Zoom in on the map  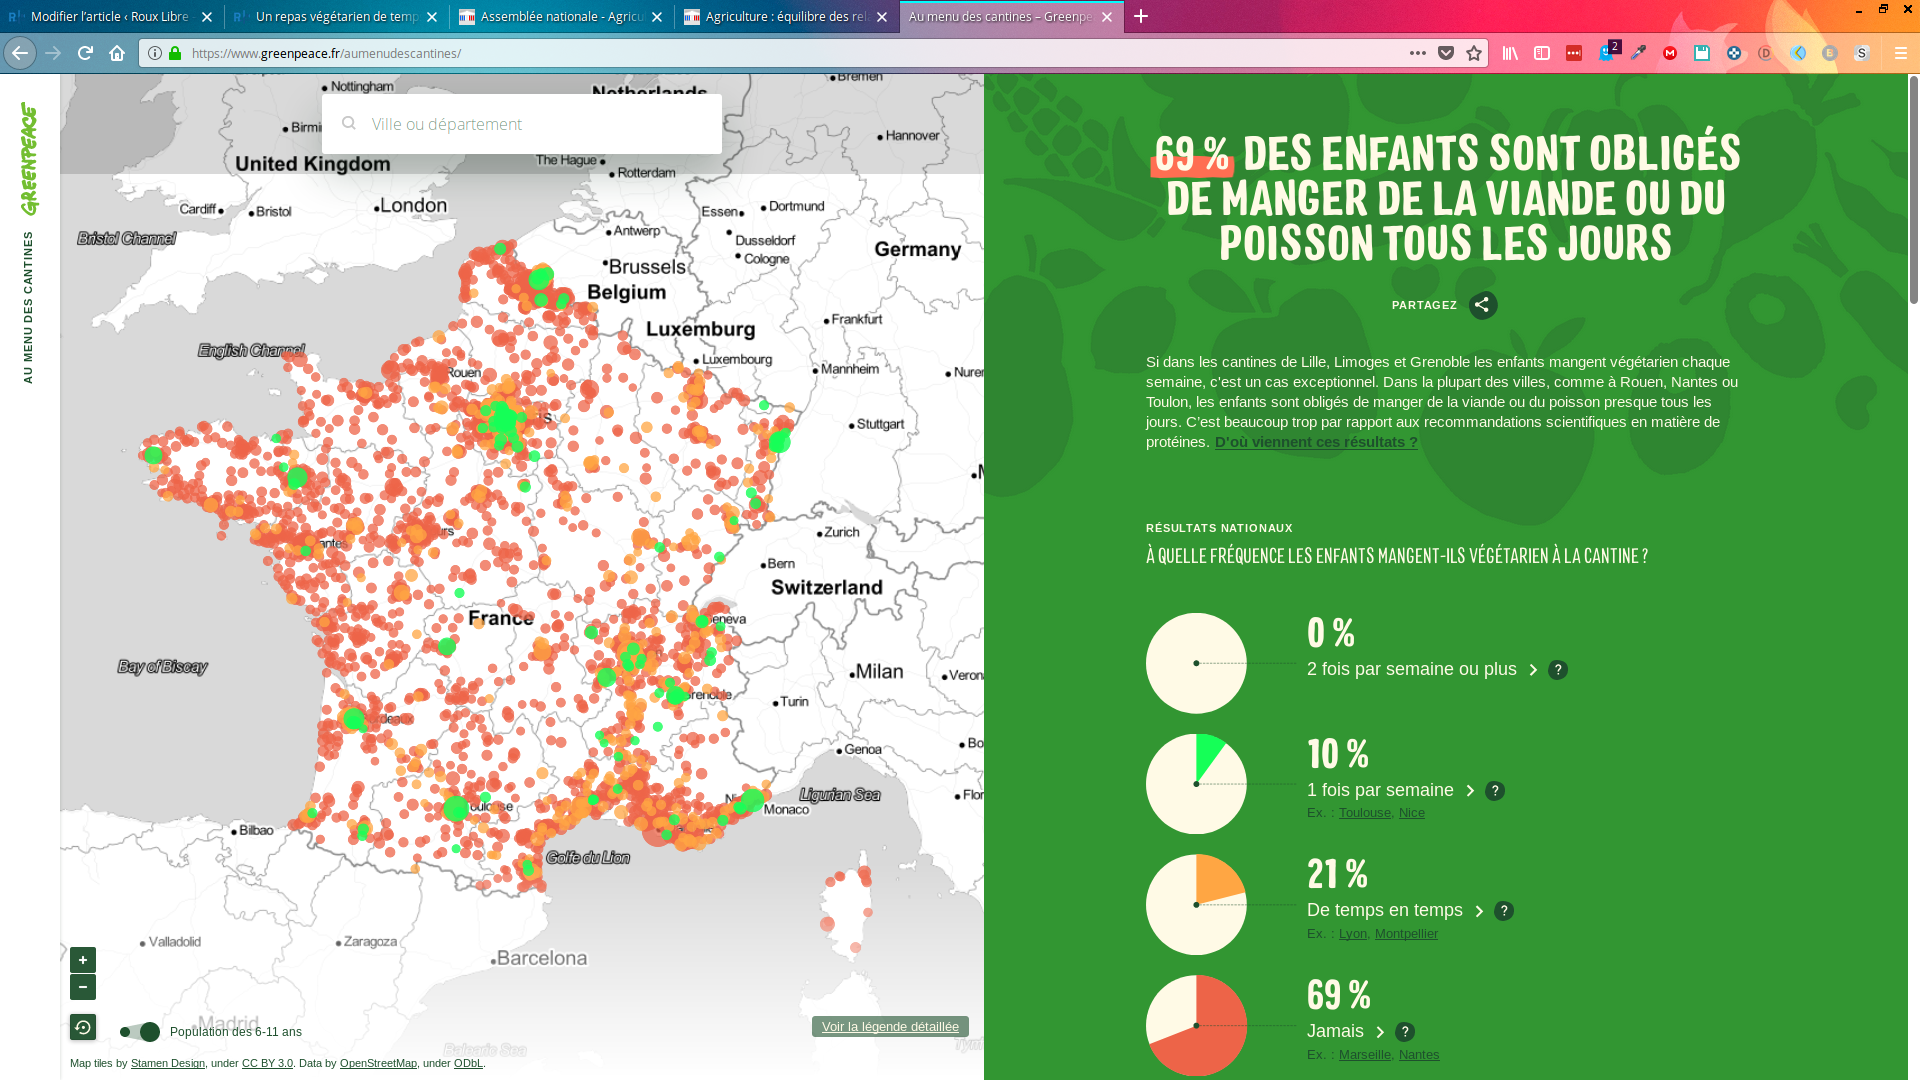pyautogui.click(x=83, y=960)
